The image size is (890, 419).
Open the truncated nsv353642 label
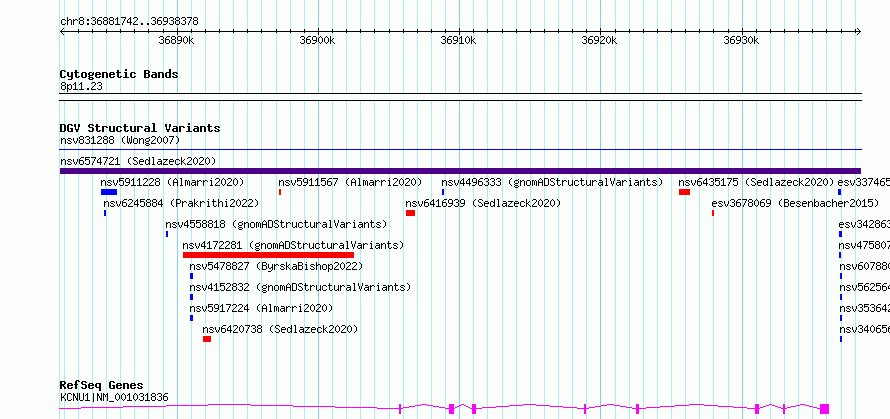click(x=864, y=308)
